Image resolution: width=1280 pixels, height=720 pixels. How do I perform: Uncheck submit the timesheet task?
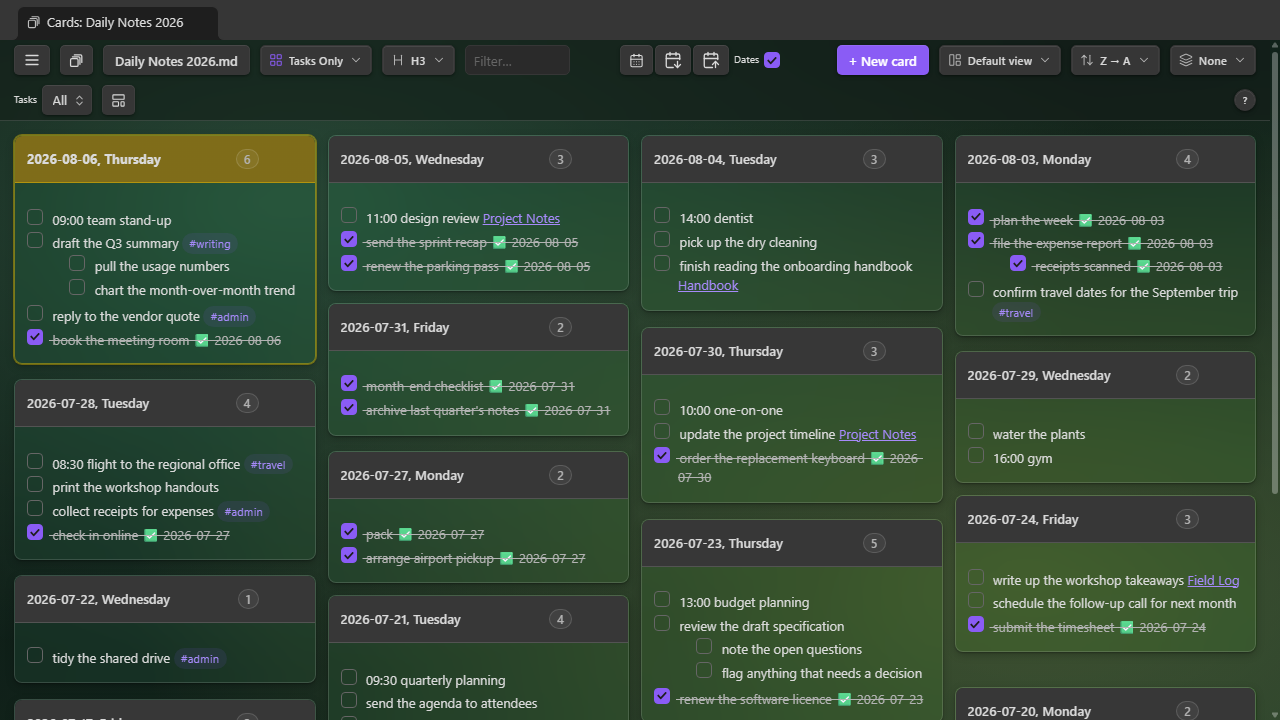976,624
